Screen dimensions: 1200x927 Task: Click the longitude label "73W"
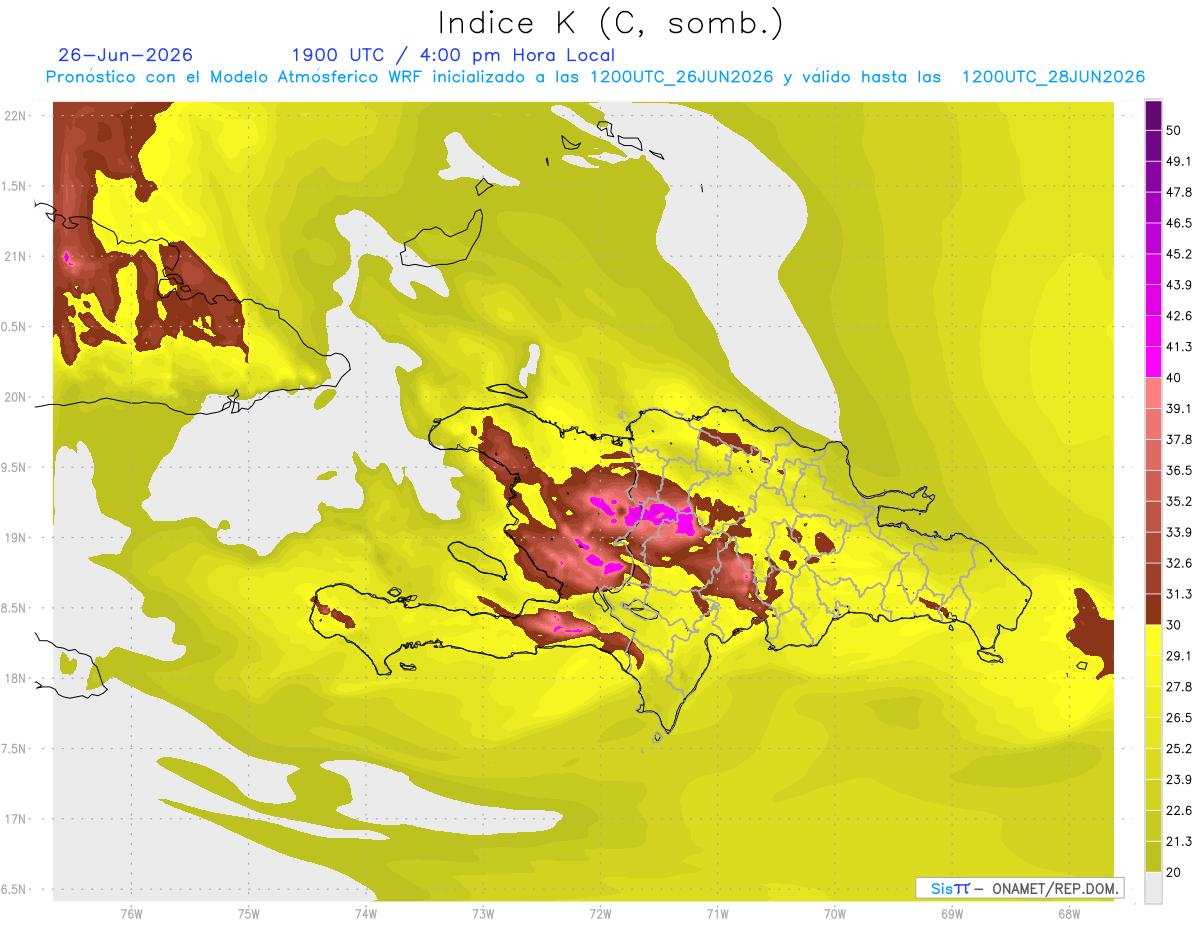tap(483, 913)
